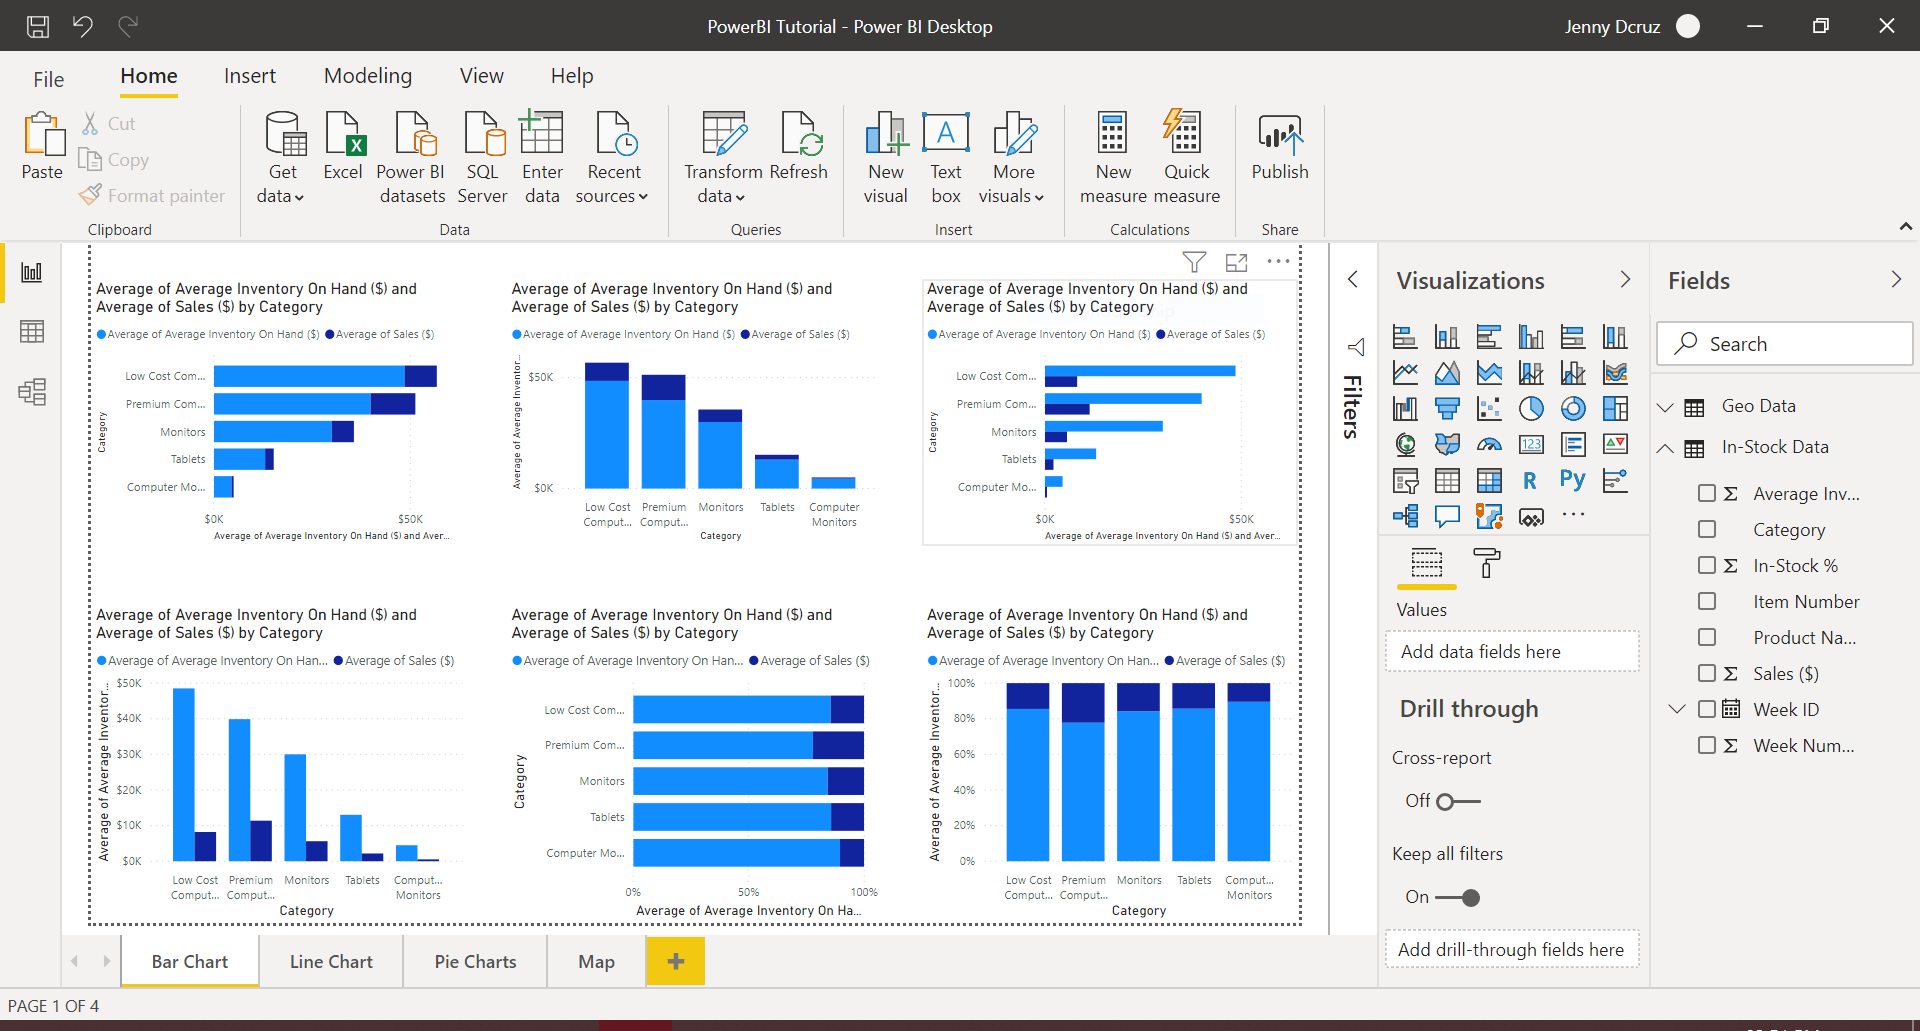Pick the decomposition tree visualization
This screenshot has height=1031, width=1920.
tap(1405, 516)
